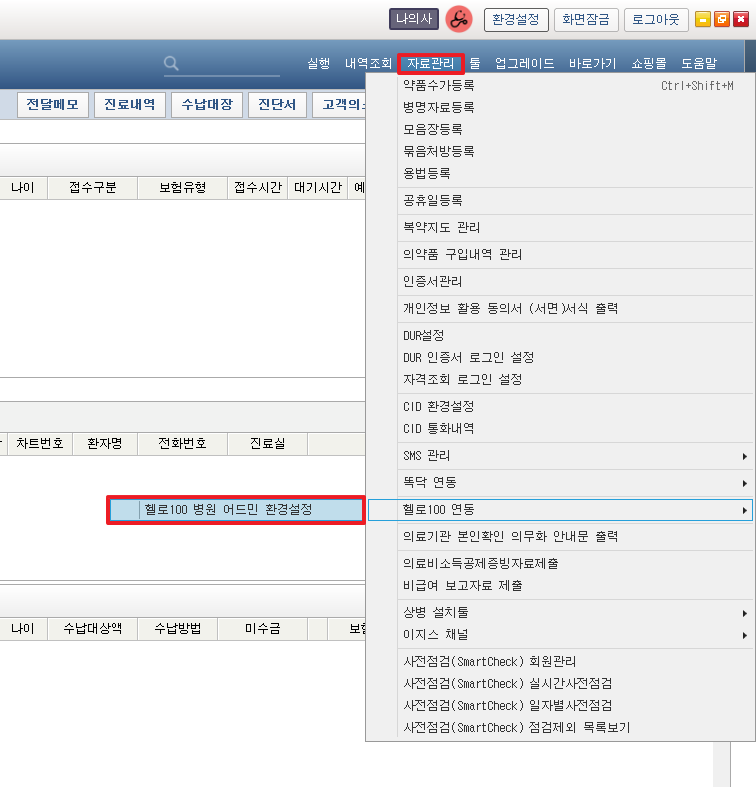Log out with the 로그아웃 button
Image resolution: width=756 pixels, height=787 pixels.
point(656,19)
